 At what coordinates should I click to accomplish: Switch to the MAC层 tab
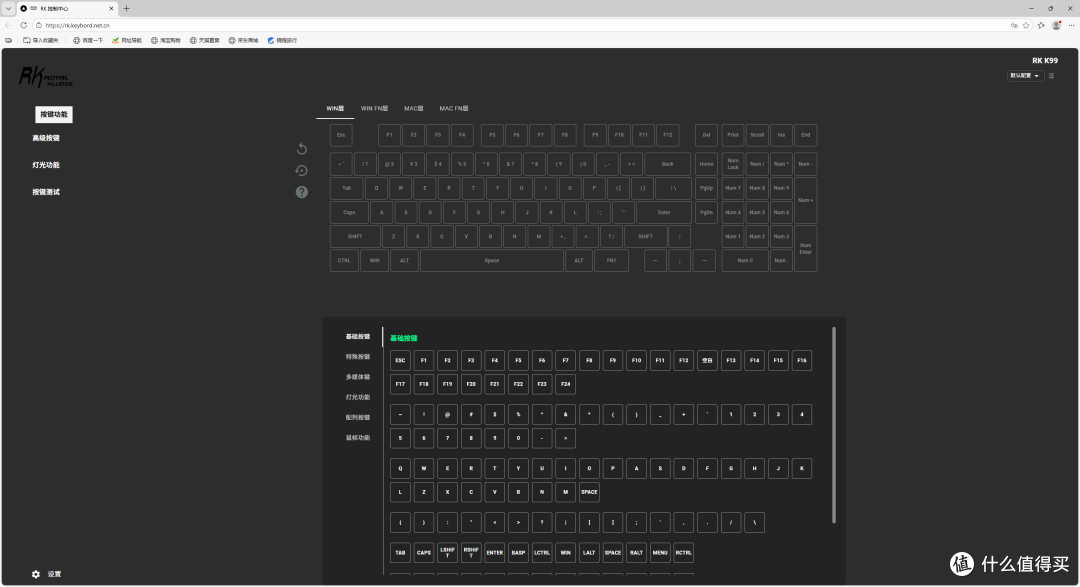click(x=413, y=109)
